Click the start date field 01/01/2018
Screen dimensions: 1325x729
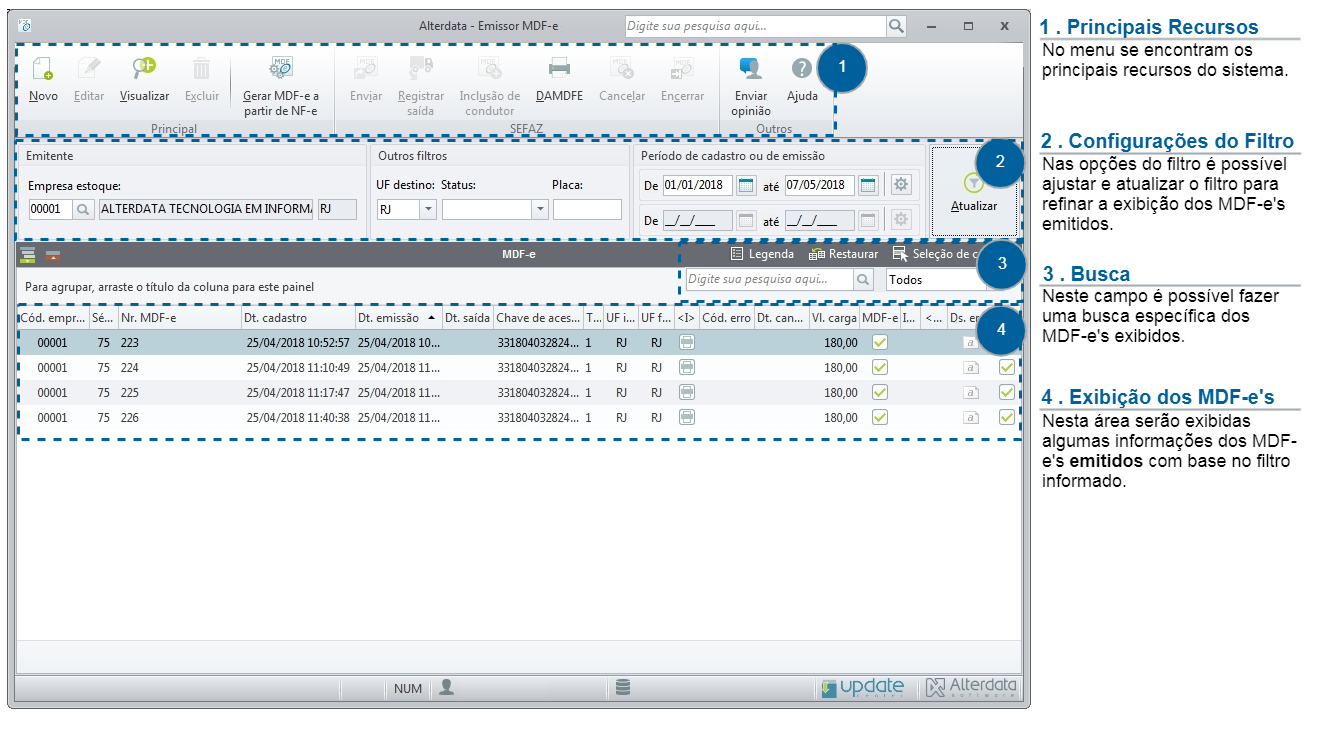click(x=697, y=185)
